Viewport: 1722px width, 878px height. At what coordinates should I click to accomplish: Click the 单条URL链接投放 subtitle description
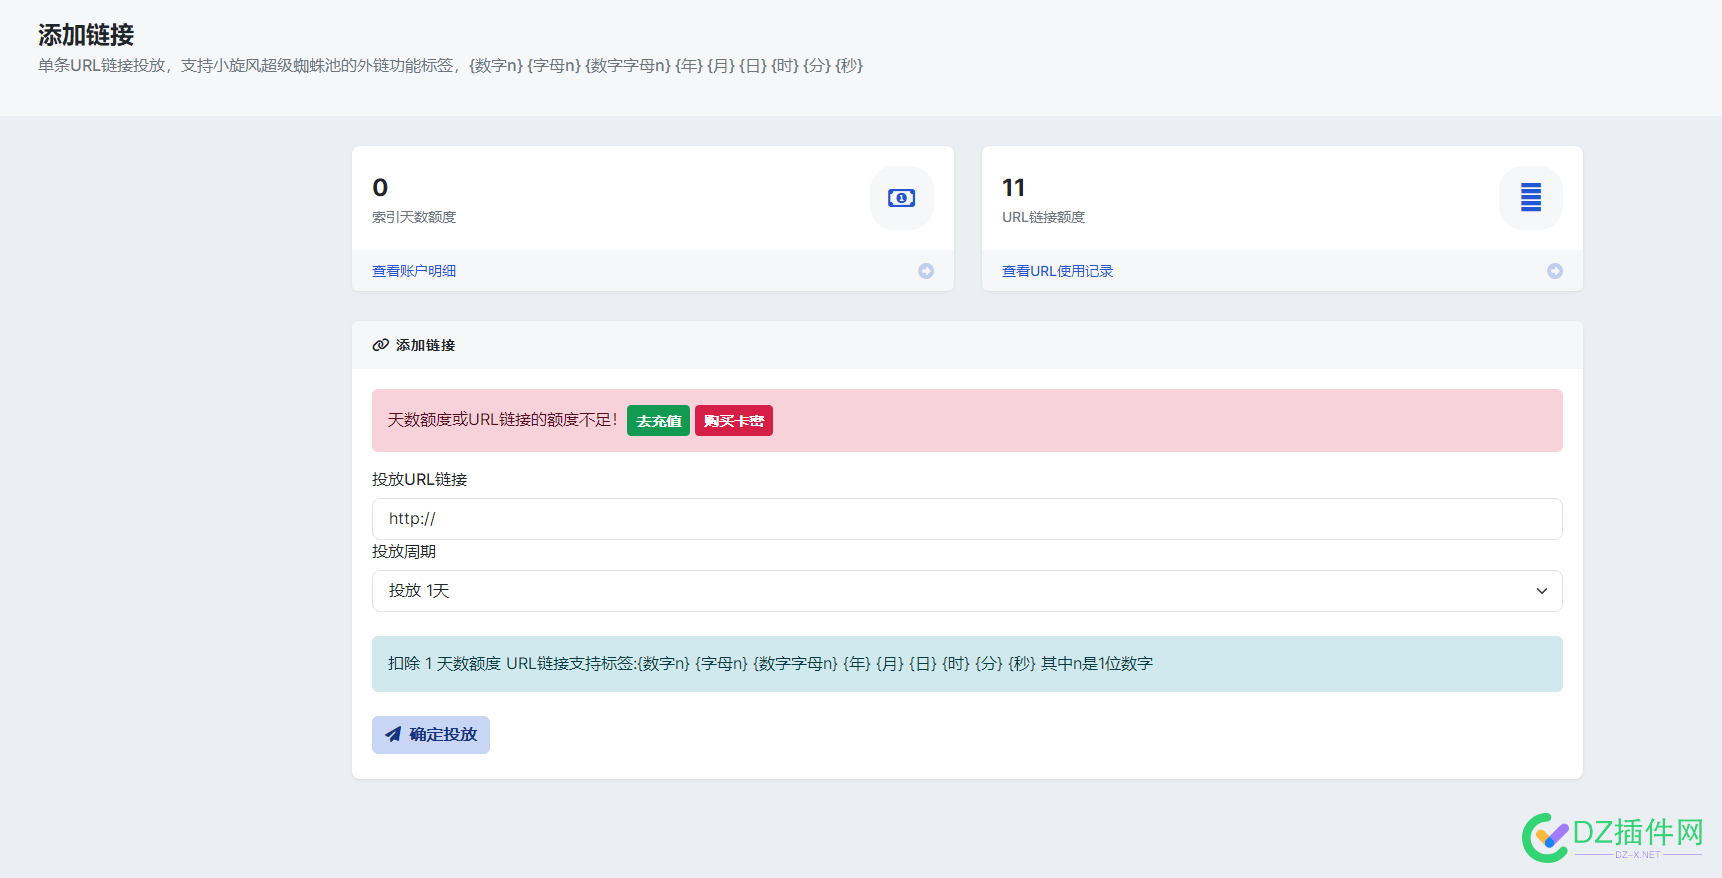[450, 66]
